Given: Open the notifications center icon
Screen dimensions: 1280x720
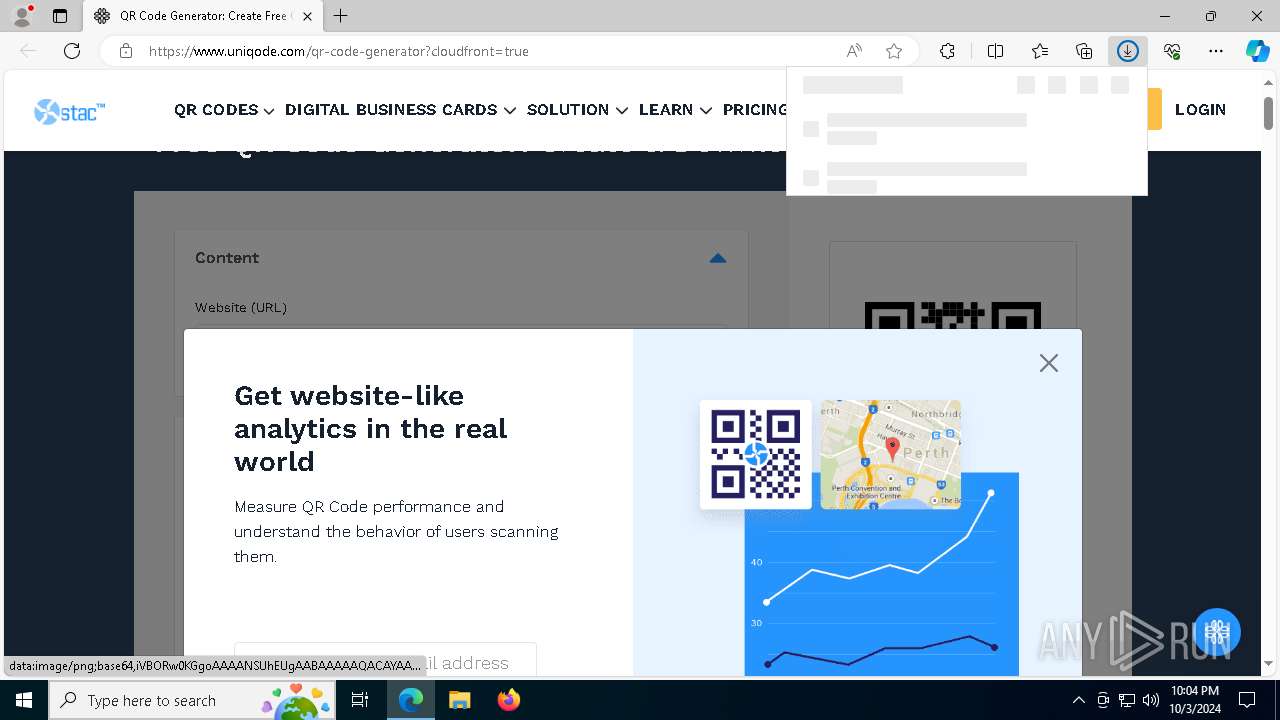Looking at the screenshot, I should (1247, 700).
